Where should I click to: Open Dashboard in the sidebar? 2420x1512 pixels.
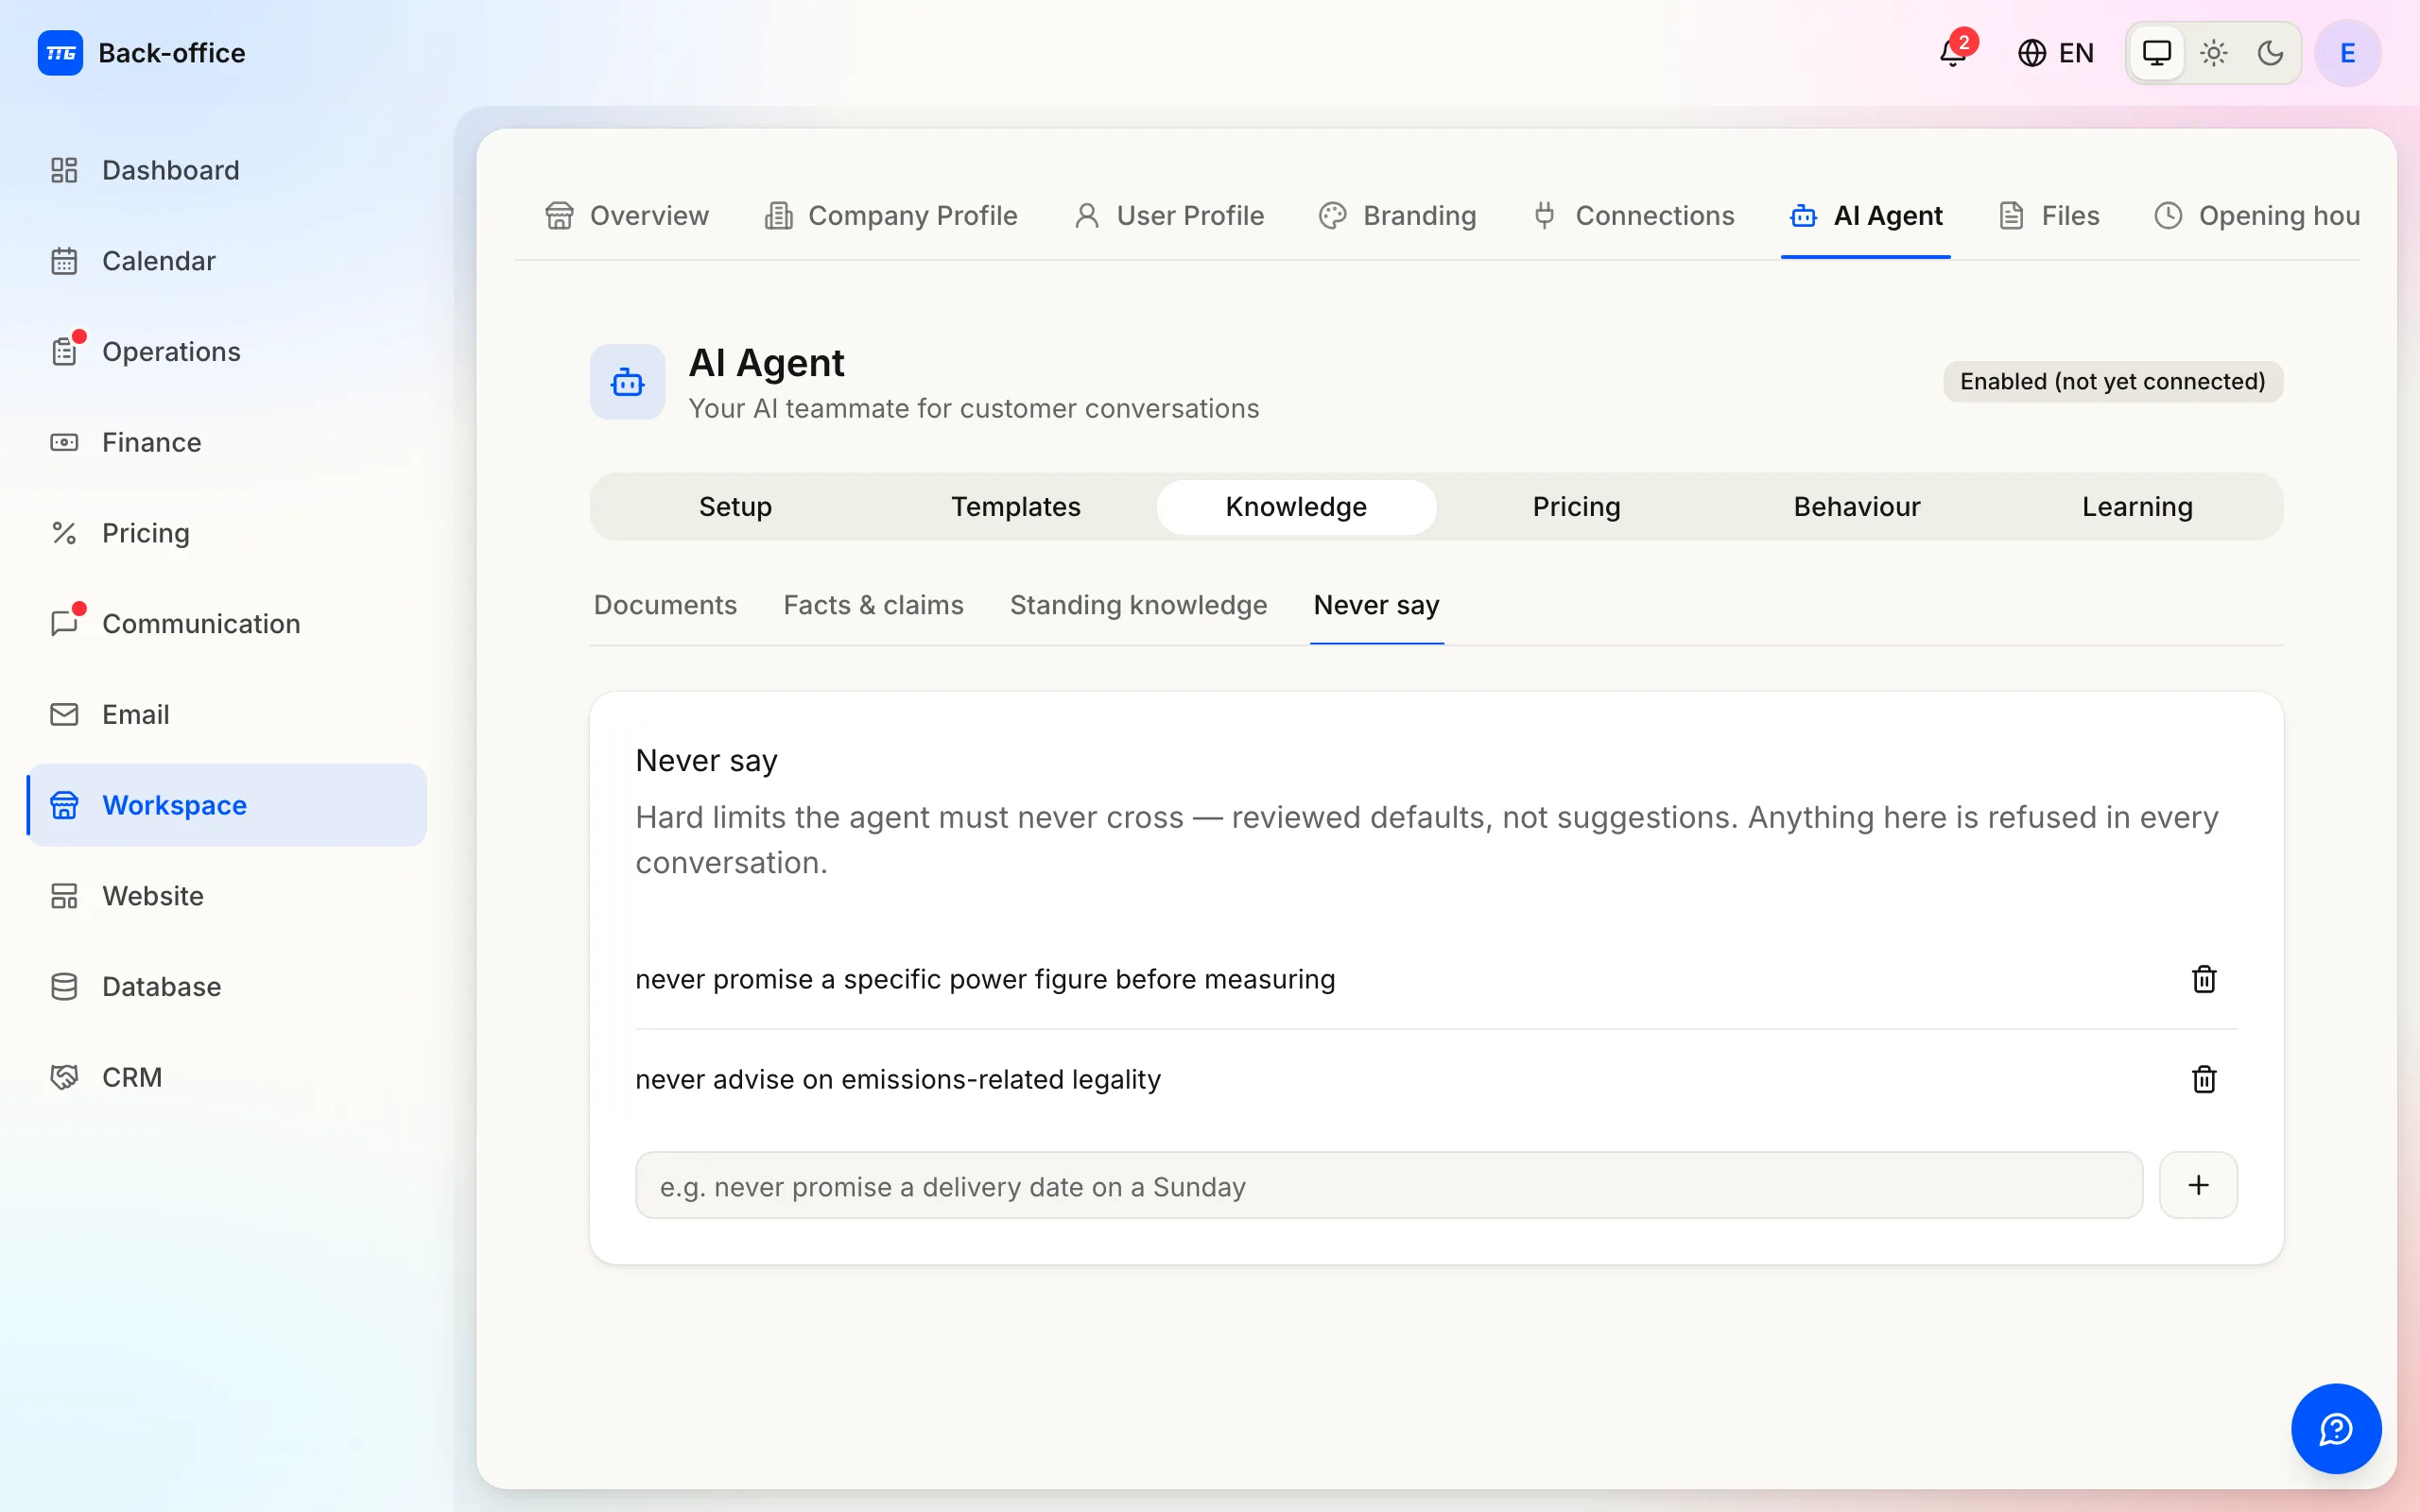coord(227,170)
